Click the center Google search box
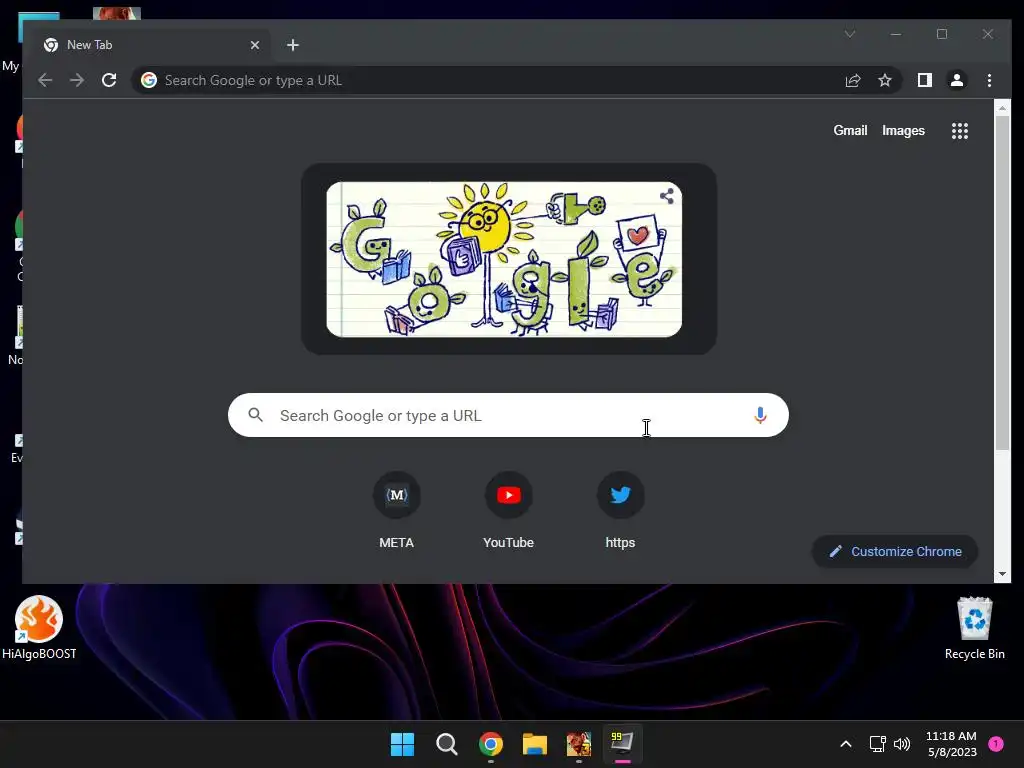 pos(508,415)
